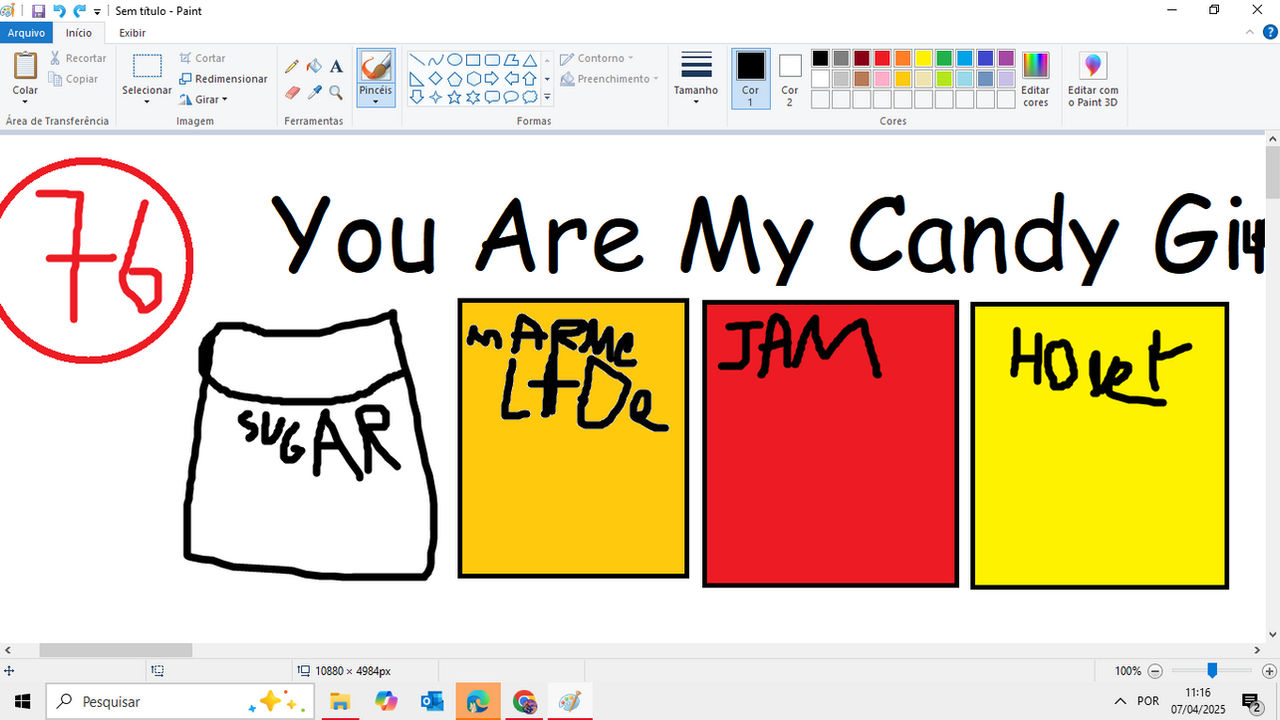Image resolution: width=1280 pixels, height=720 pixels.
Task: Switch active color to Cor 2
Action: 790,78
